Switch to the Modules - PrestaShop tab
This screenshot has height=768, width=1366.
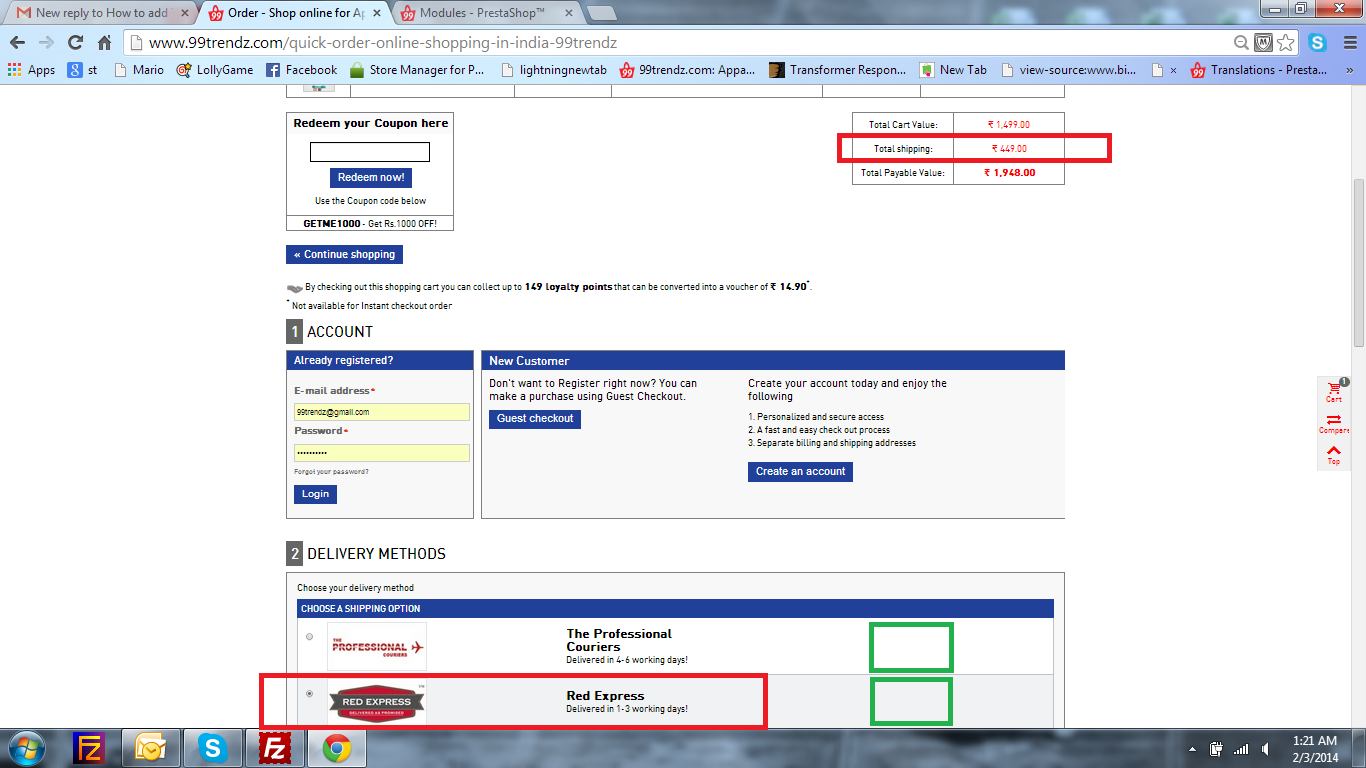tap(486, 13)
